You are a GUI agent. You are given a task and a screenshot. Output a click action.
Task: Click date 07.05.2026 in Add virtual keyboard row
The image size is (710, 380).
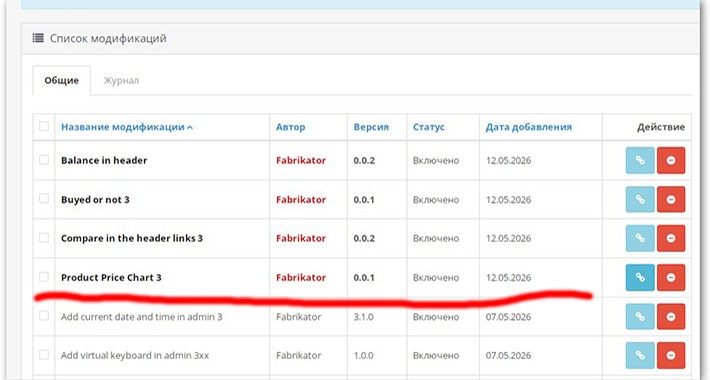click(x=509, y=356)
